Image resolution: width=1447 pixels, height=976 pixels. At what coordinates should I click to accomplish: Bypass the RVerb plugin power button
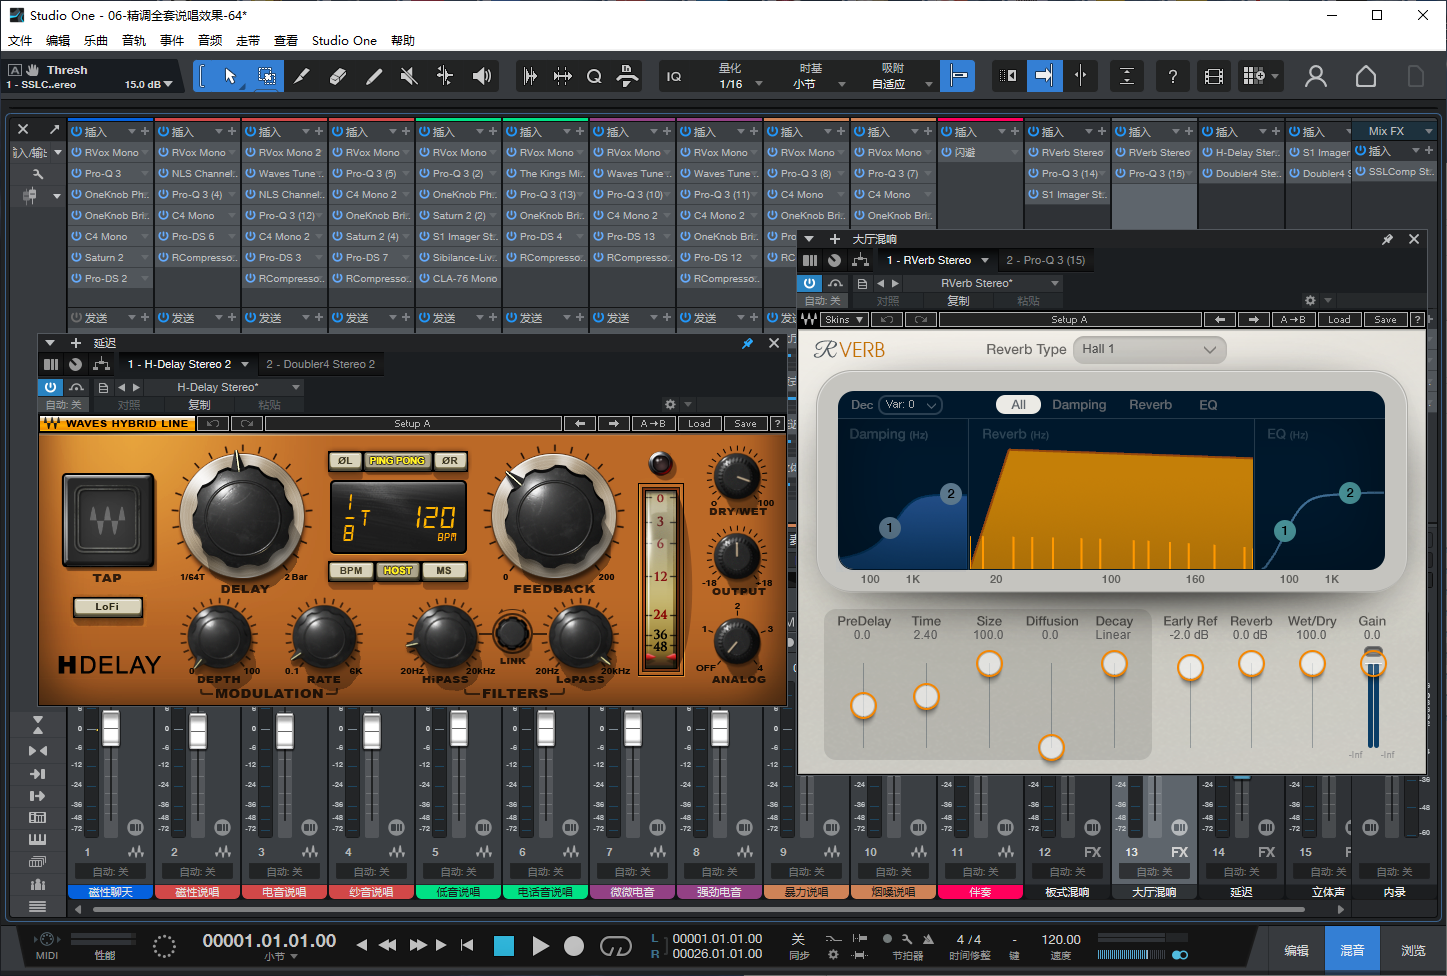(809, 283)
